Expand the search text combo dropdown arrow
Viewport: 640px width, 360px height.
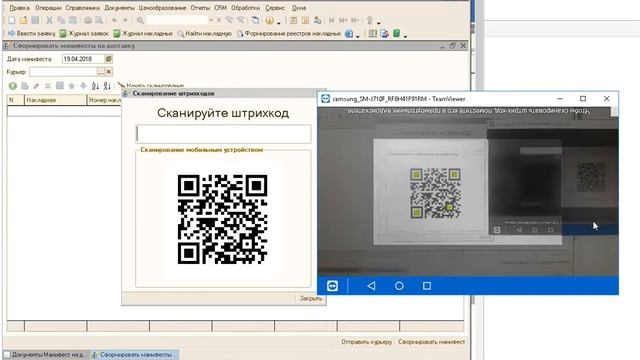pyautogui.click(x=211, y=20)
